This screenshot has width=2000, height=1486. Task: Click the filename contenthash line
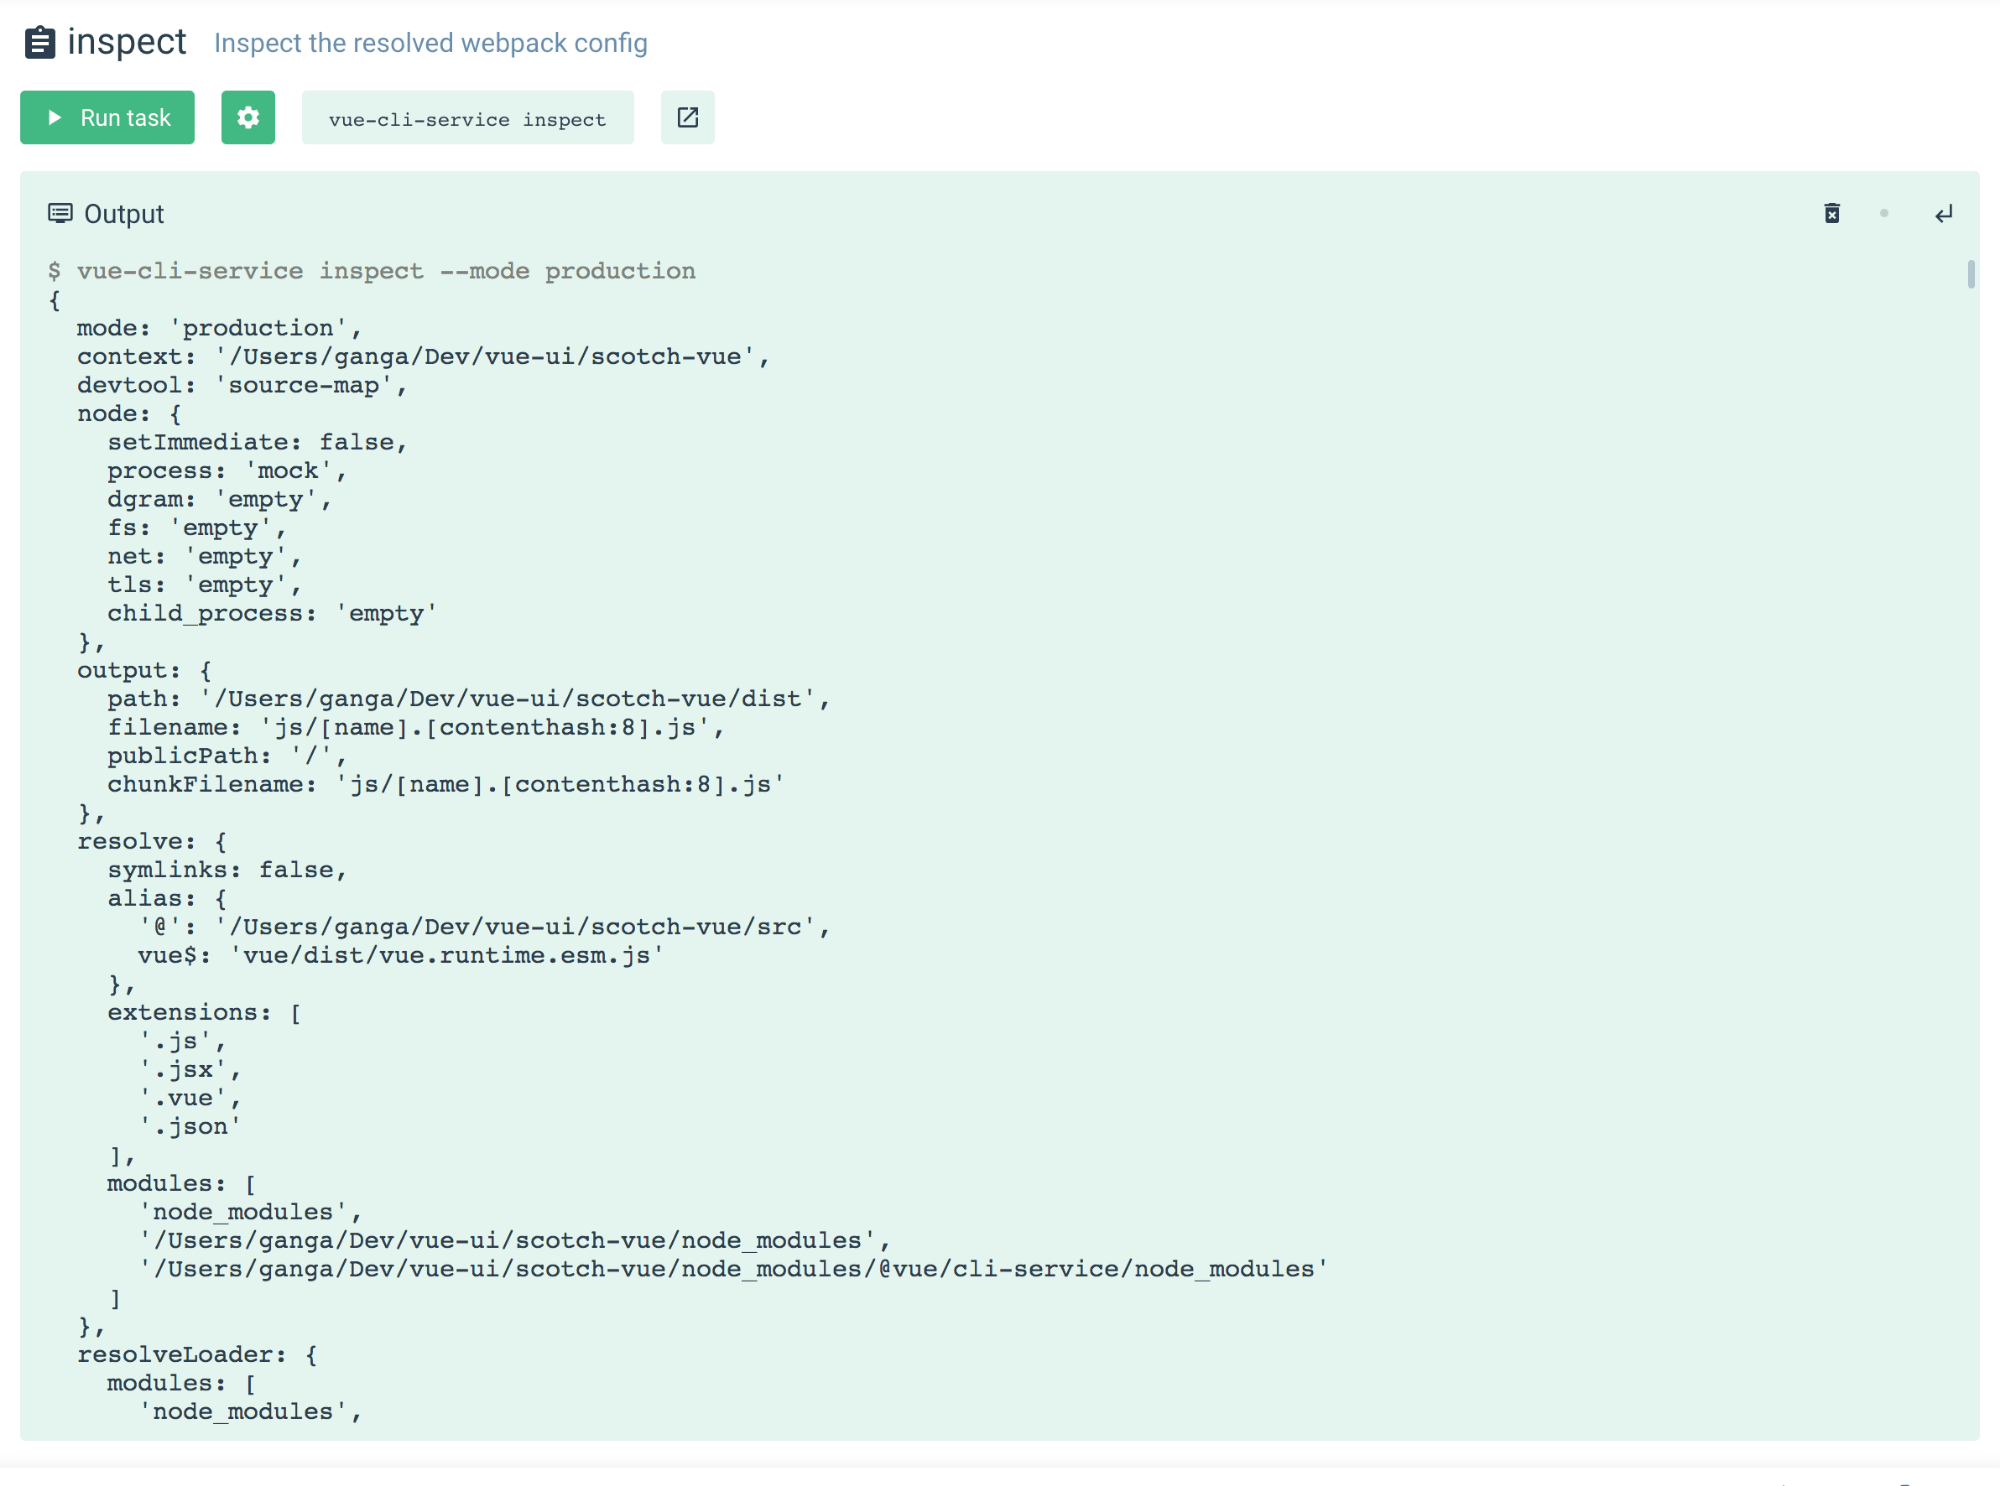click(x=416, y=727)
